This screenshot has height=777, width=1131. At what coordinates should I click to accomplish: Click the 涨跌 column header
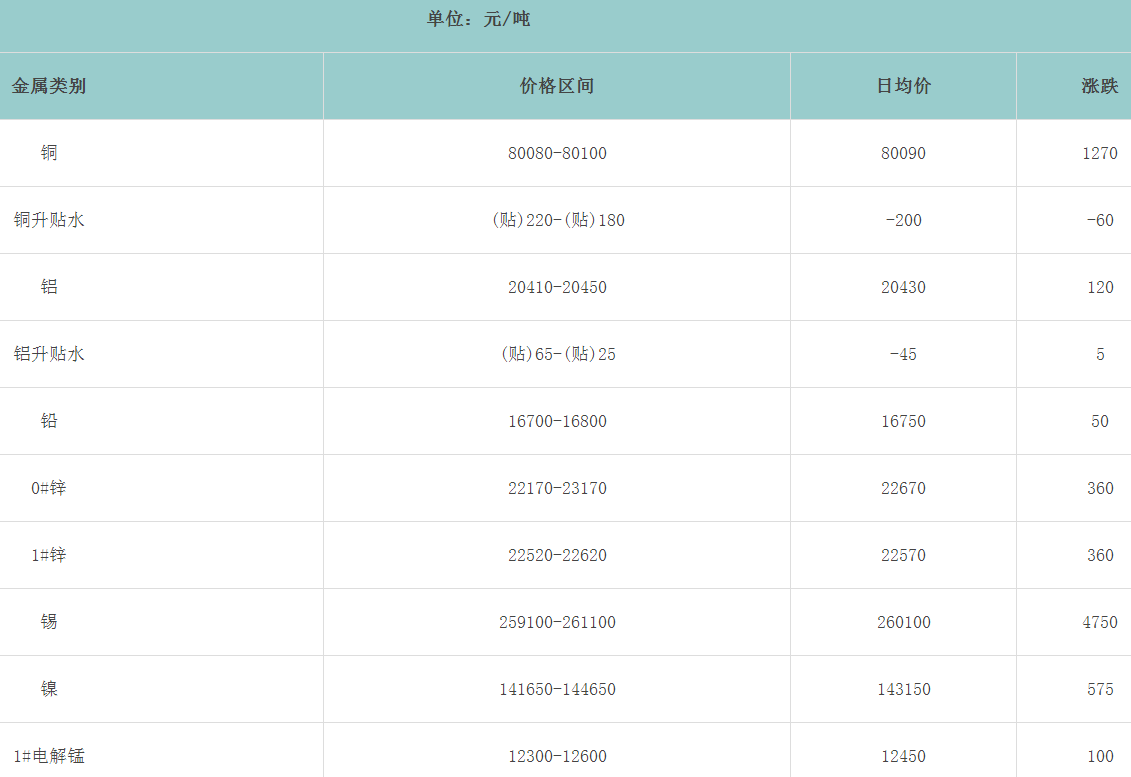pyautogui.click(x=1099, y=86)
